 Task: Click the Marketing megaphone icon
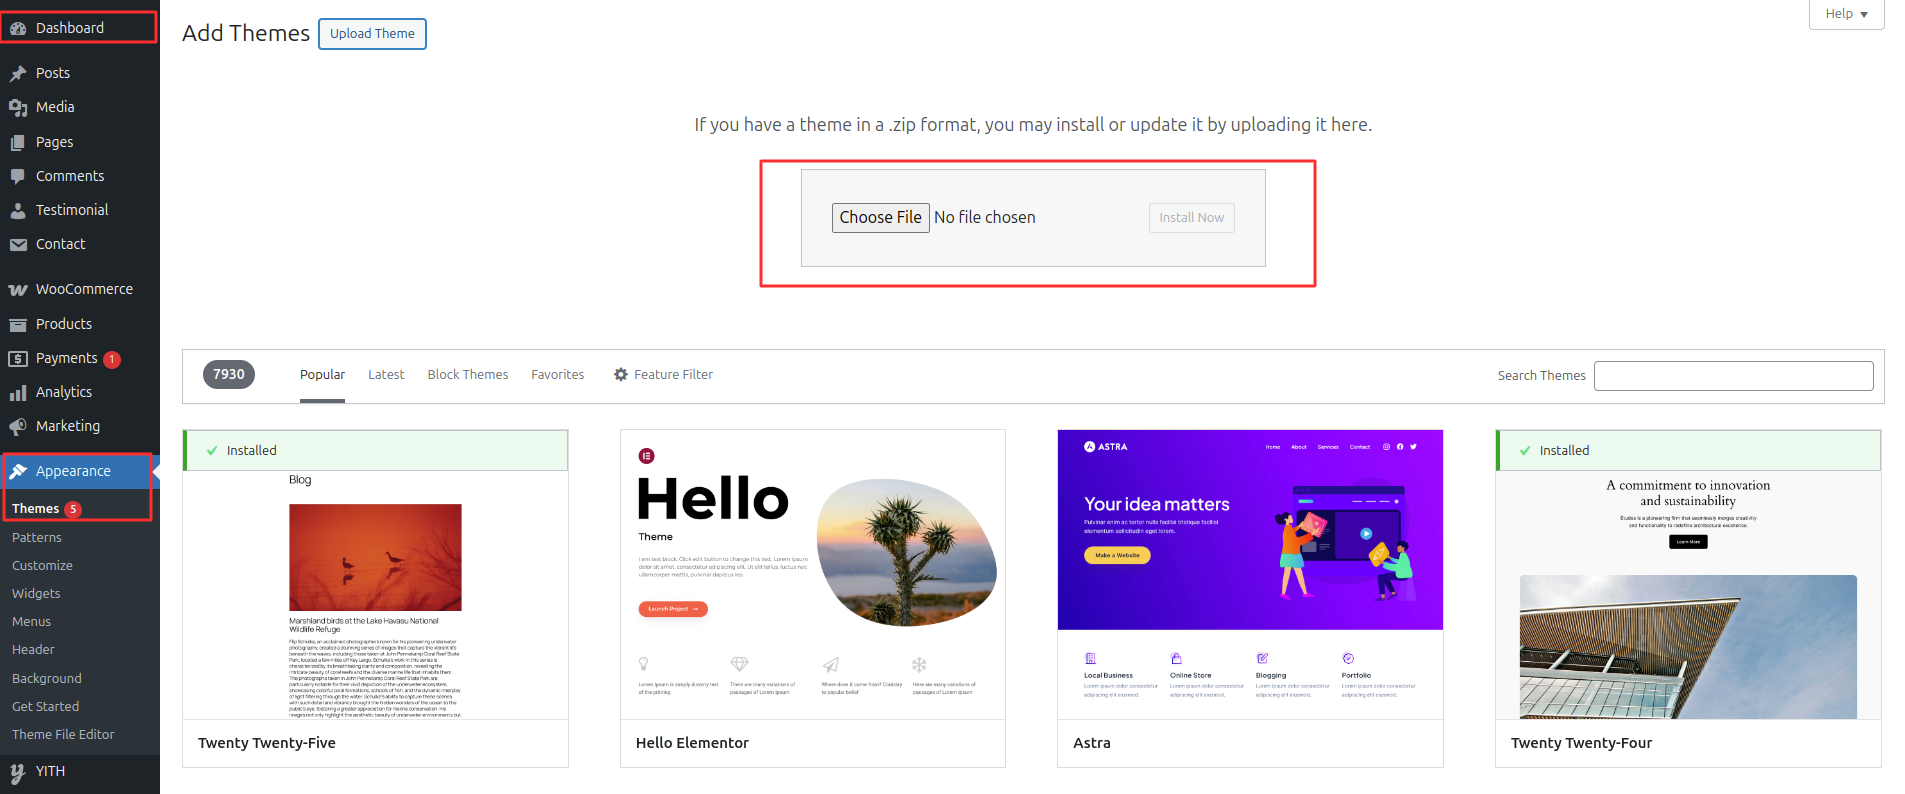pyautogui.click(x=20, y=426)
